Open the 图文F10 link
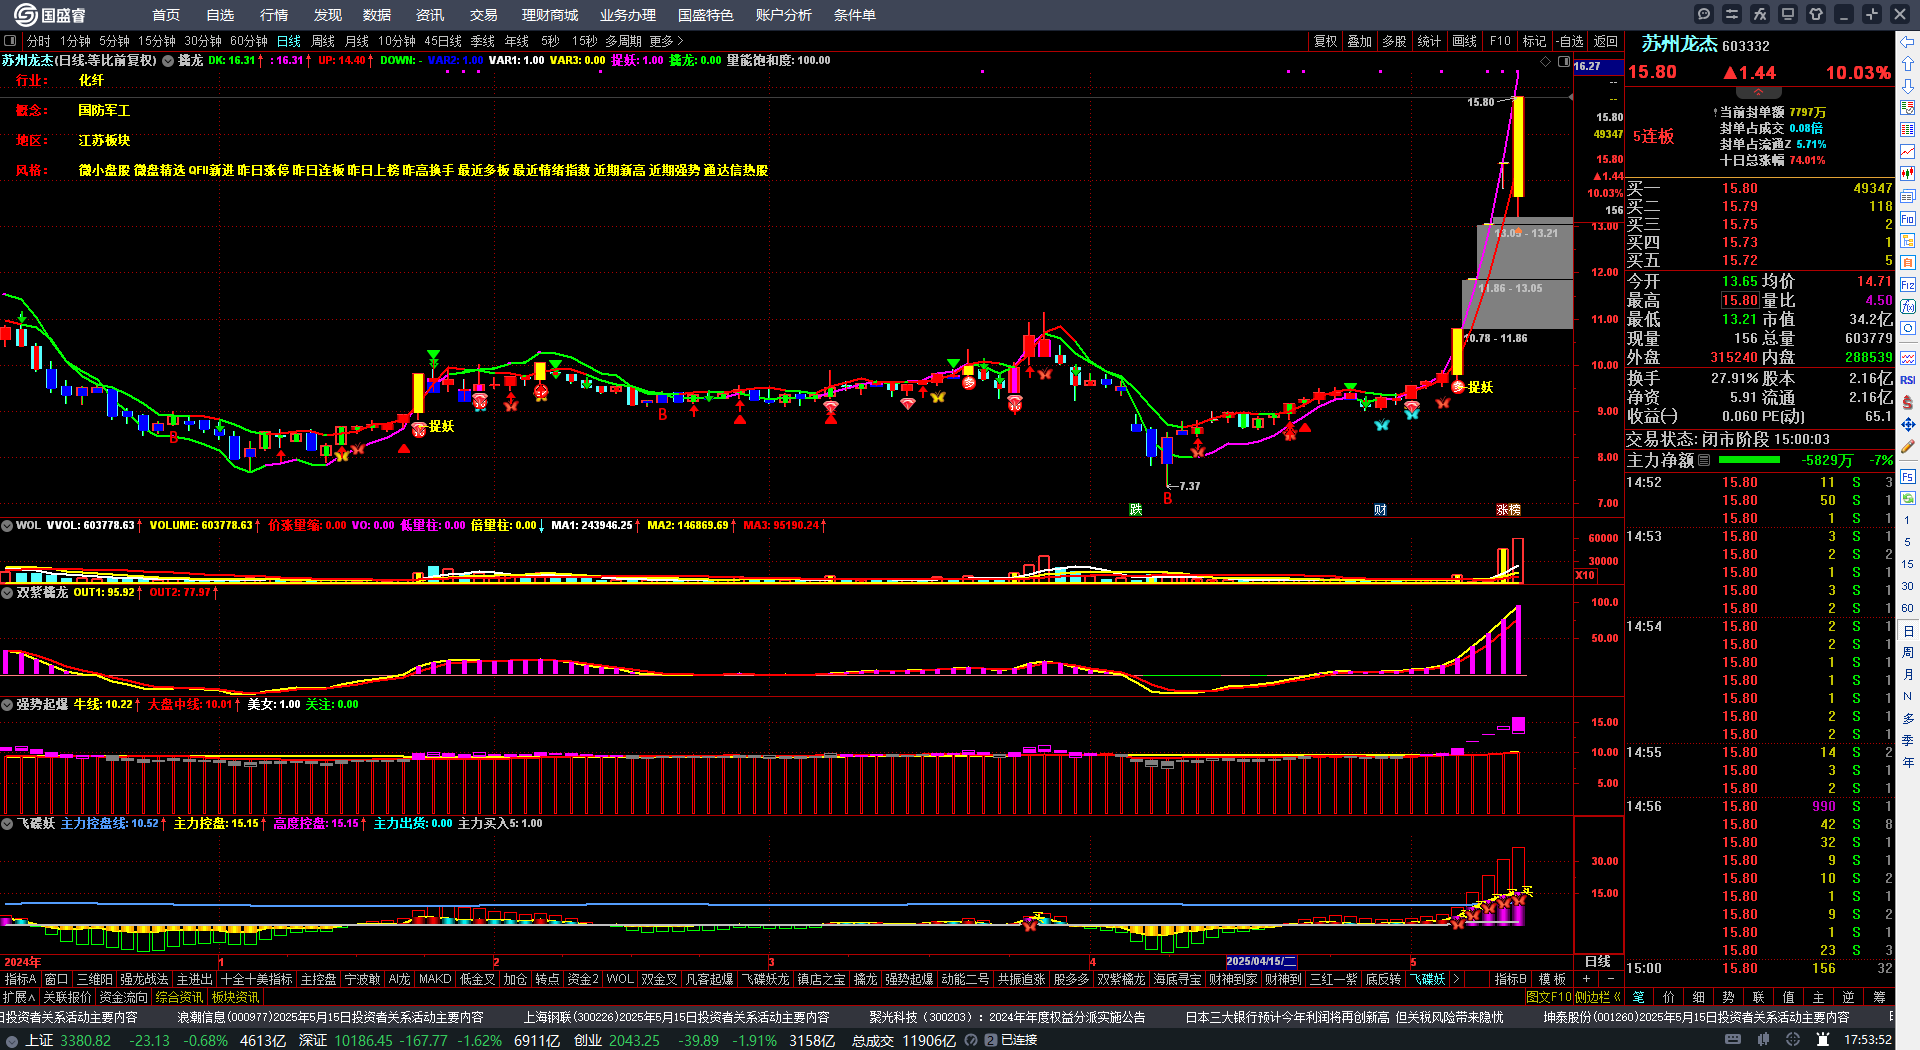This screenshot has height=1050, width=1920. tap(1549, 997)
